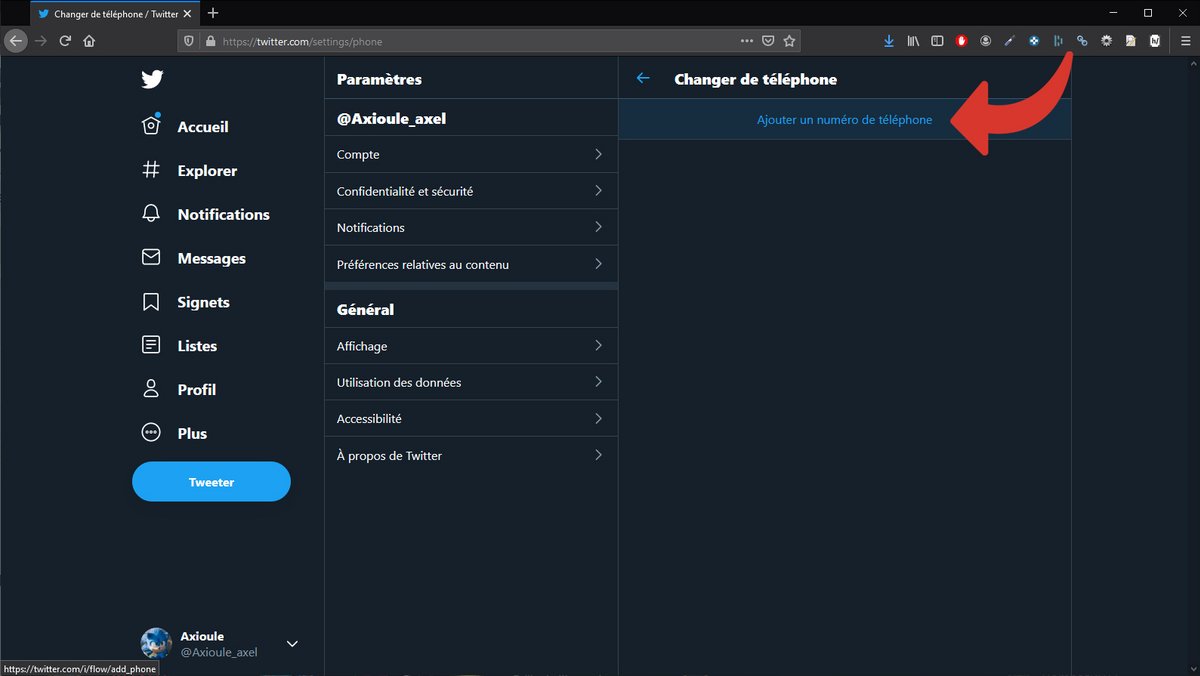Click the gear-shaped extension icon in toolbar

pyautogui.click(x=1107, y=41)
